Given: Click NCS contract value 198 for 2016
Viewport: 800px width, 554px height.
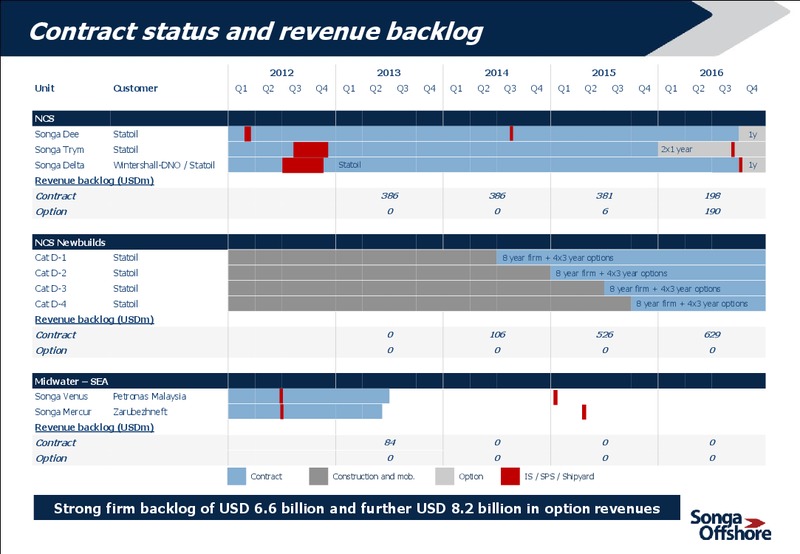Looking at the screenshot, I should pos(712,196).
